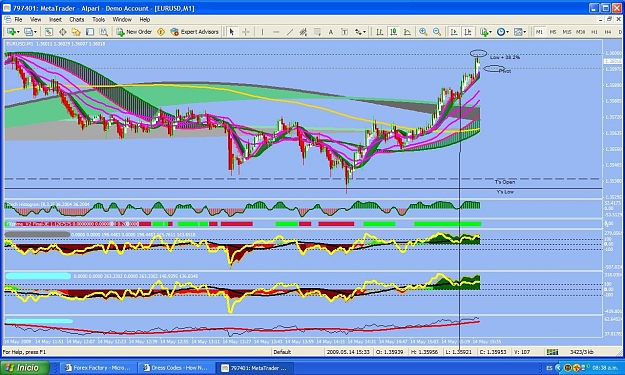Open the Inicio start button
Screen dimensions: 625x375
pos(25,367)
